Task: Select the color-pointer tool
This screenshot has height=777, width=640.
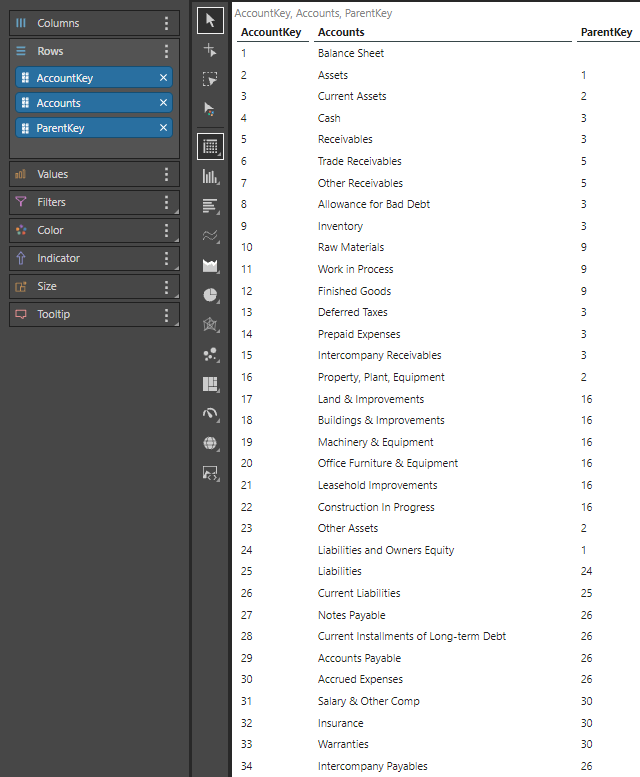Action: 210,109
